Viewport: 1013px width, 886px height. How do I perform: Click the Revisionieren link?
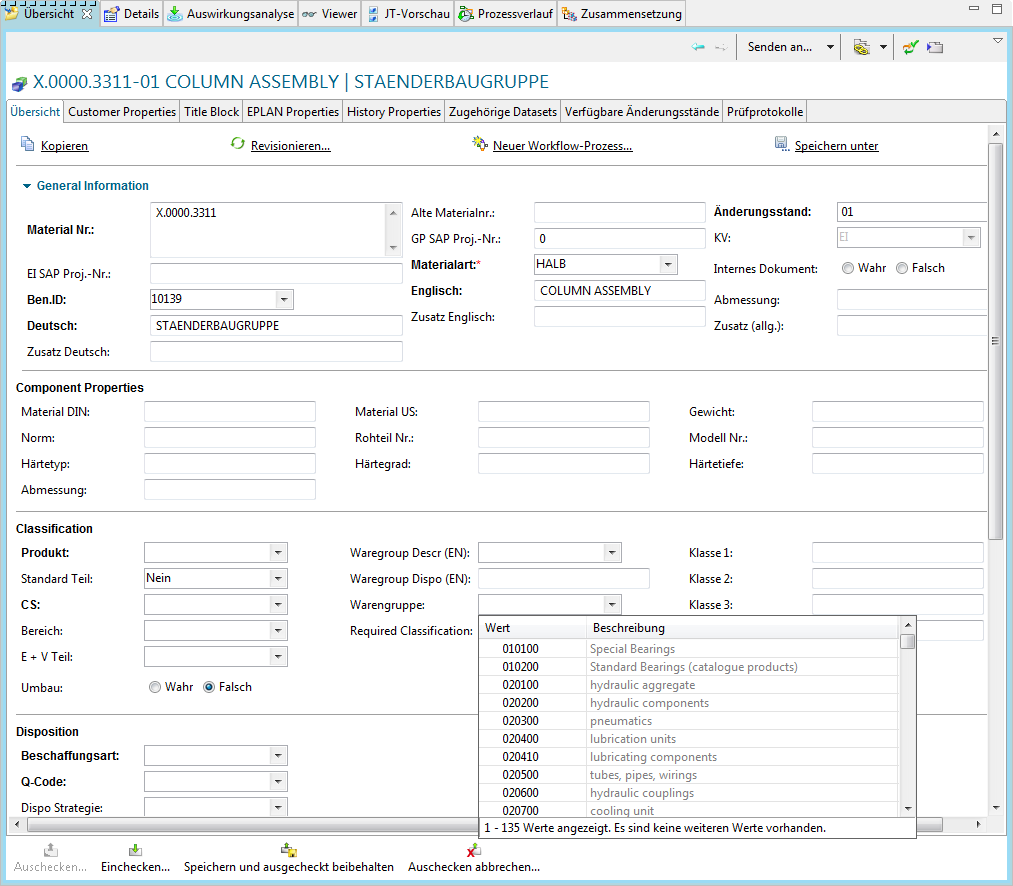tap(290, 146)
